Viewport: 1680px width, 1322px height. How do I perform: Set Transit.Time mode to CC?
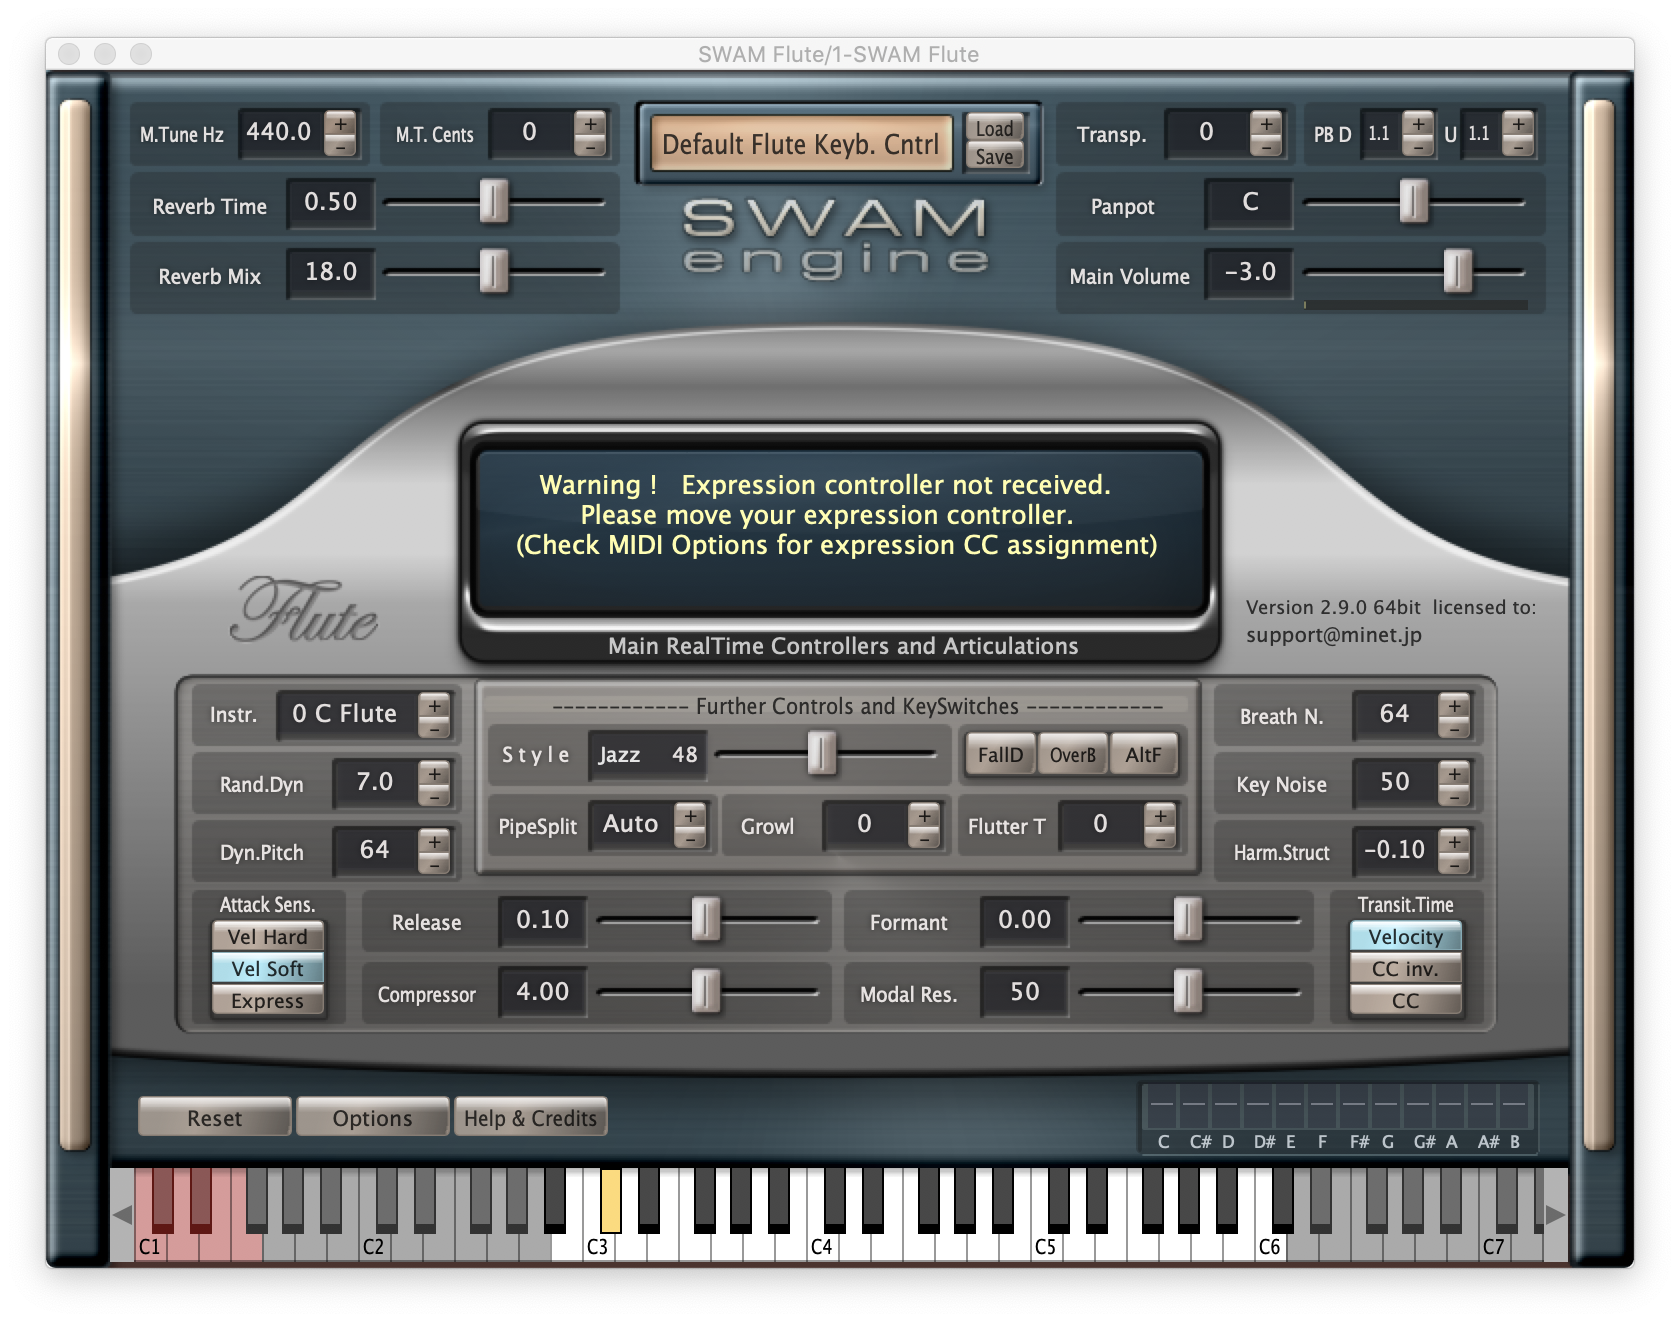pyautogui.click(x=1405, y=1000)
